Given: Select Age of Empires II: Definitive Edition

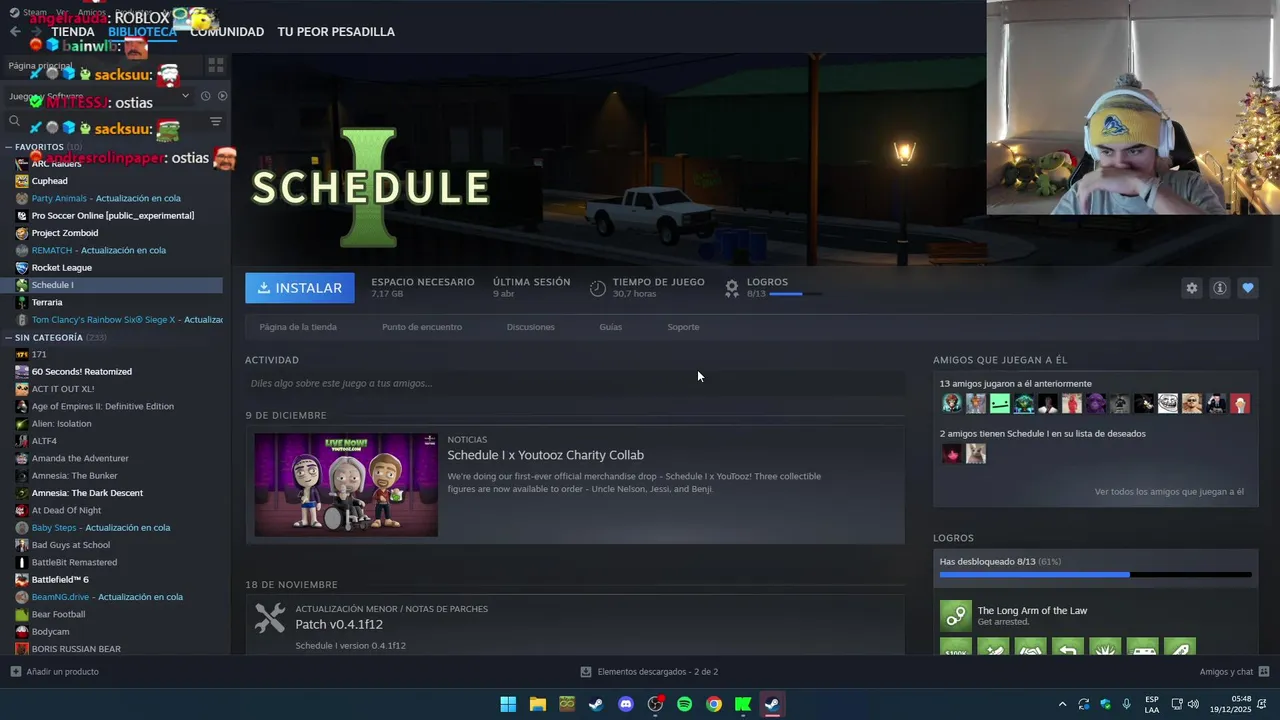Looking at the screenshot, I should (103, 406).
